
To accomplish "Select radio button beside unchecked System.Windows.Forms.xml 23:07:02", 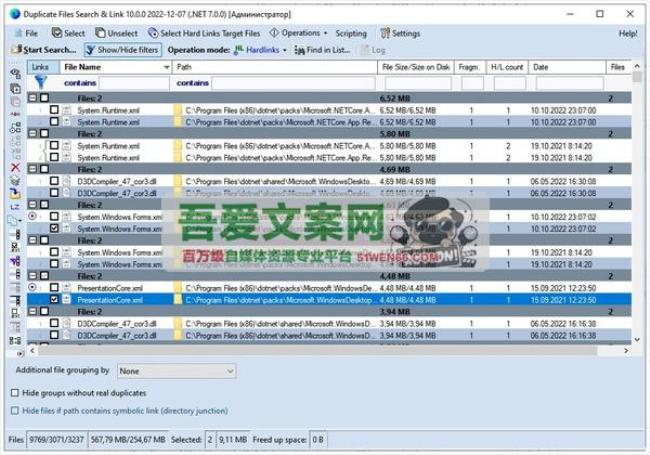I will pos(32,216).
